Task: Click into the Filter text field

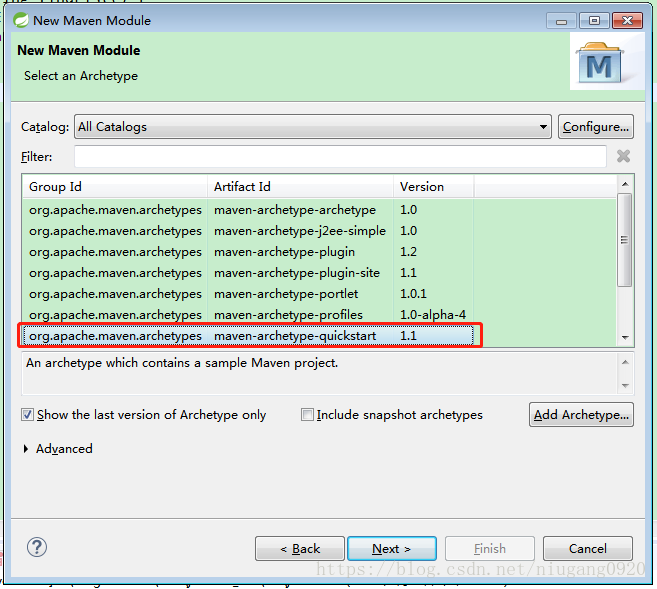Action: (340, 156)
